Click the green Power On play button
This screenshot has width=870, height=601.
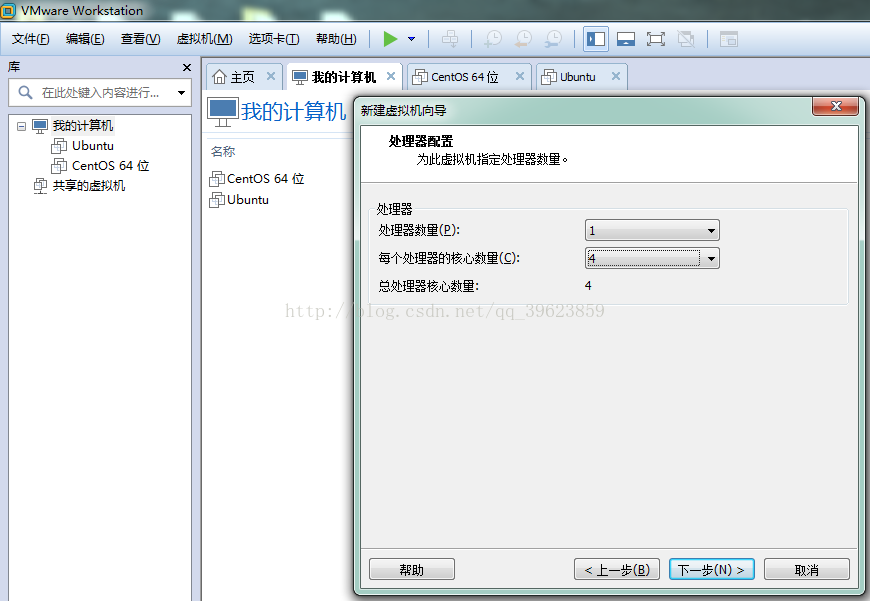[x=391, y=39]
